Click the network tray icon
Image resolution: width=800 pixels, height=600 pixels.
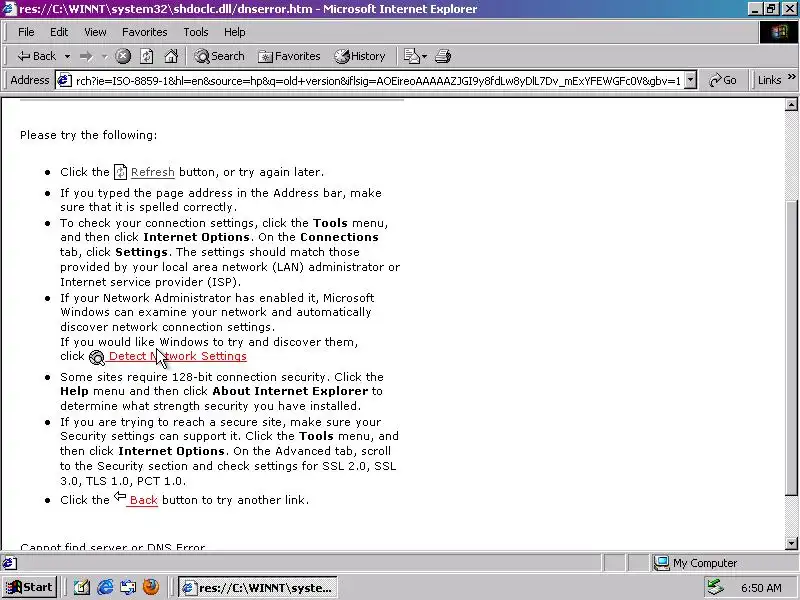tap(716, 588)
